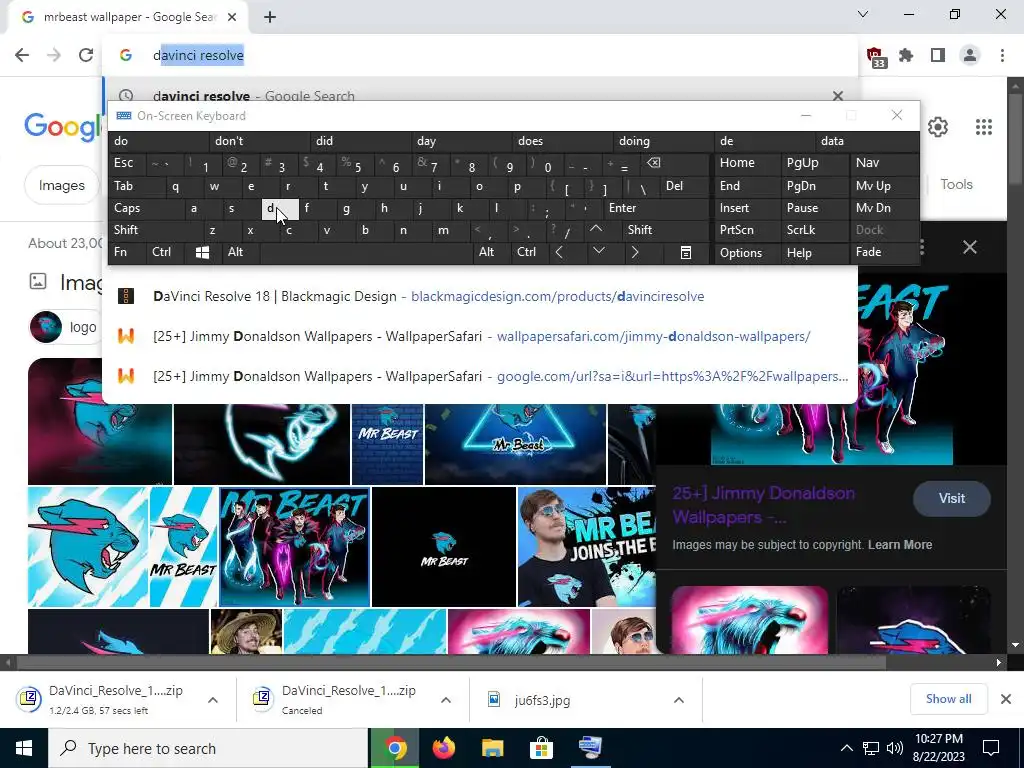This screenshot has height=768, width=1024.
Task: Toggle left Alt key on On-Screen Keyboard
Action: (240, 253)
